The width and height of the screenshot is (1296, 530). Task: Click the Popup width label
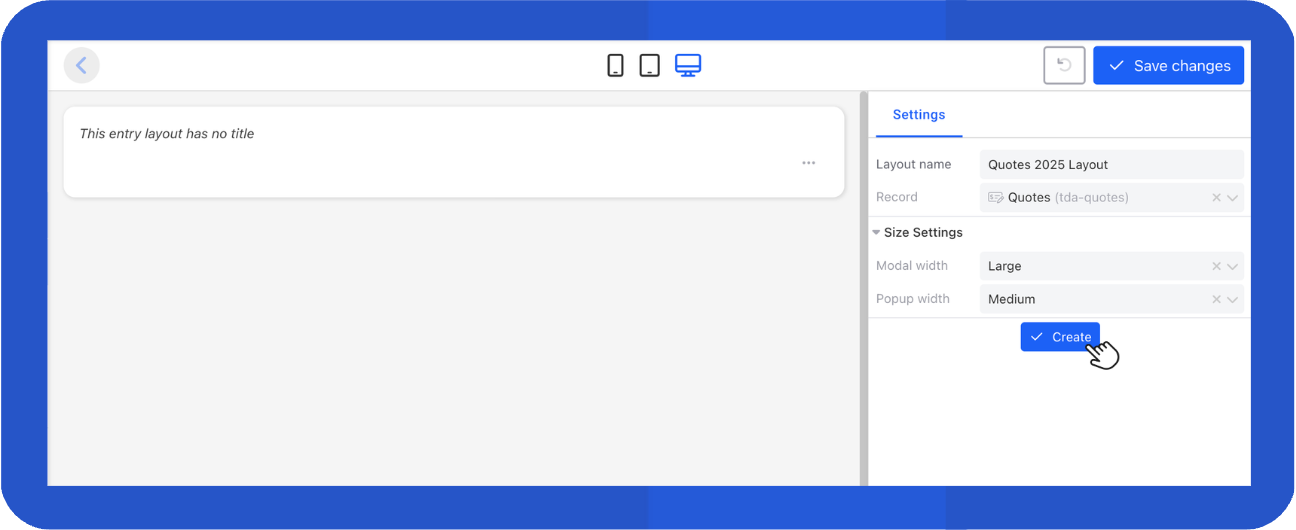coord(913,299)
